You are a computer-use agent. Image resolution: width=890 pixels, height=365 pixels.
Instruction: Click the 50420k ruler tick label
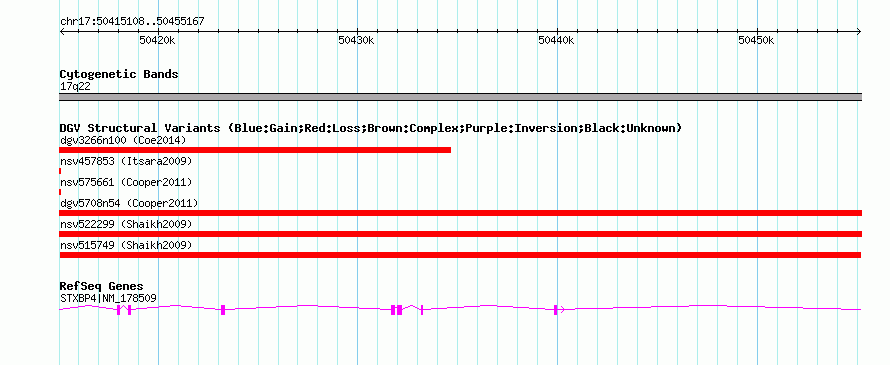click(157, 40)
